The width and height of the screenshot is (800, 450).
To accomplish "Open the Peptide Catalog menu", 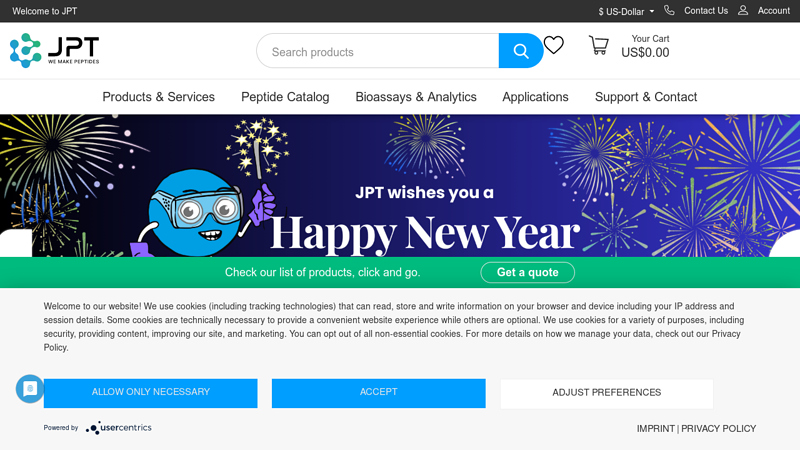I will 285,97.
